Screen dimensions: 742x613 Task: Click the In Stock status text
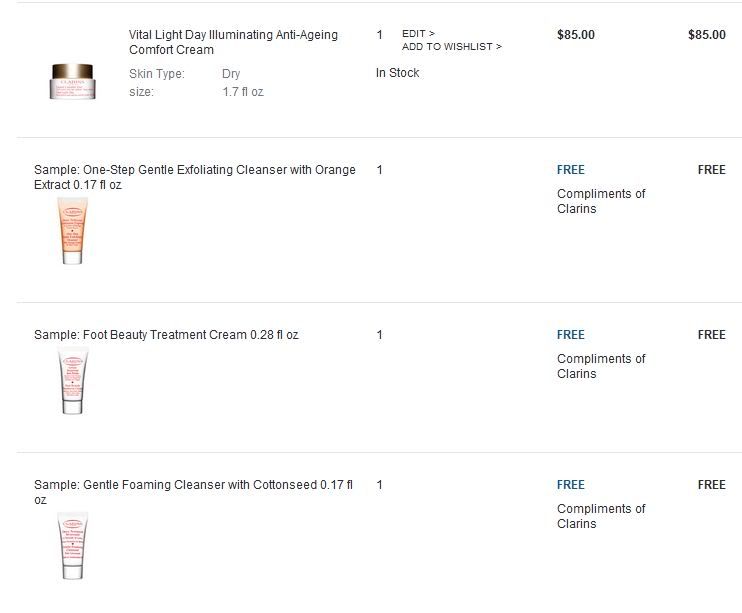(x=397, y=73)
